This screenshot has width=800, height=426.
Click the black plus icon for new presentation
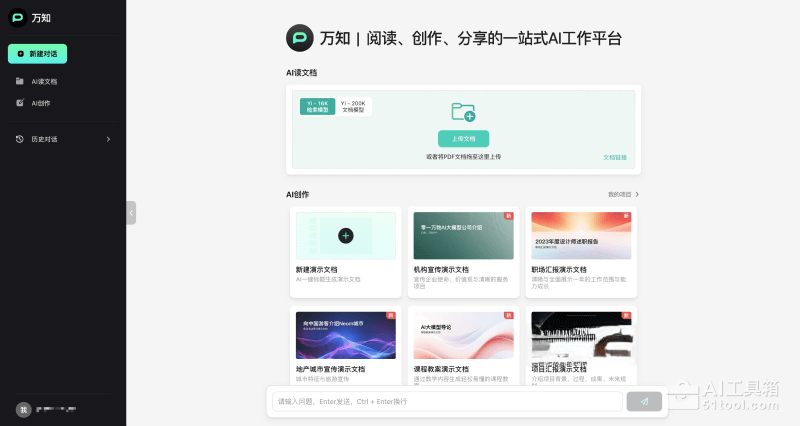345,236
